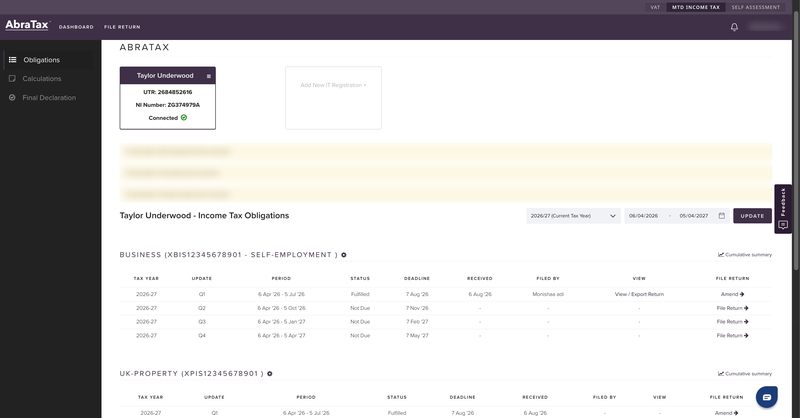
Task: Open Business Cumulative summary link
Action: 744,255
